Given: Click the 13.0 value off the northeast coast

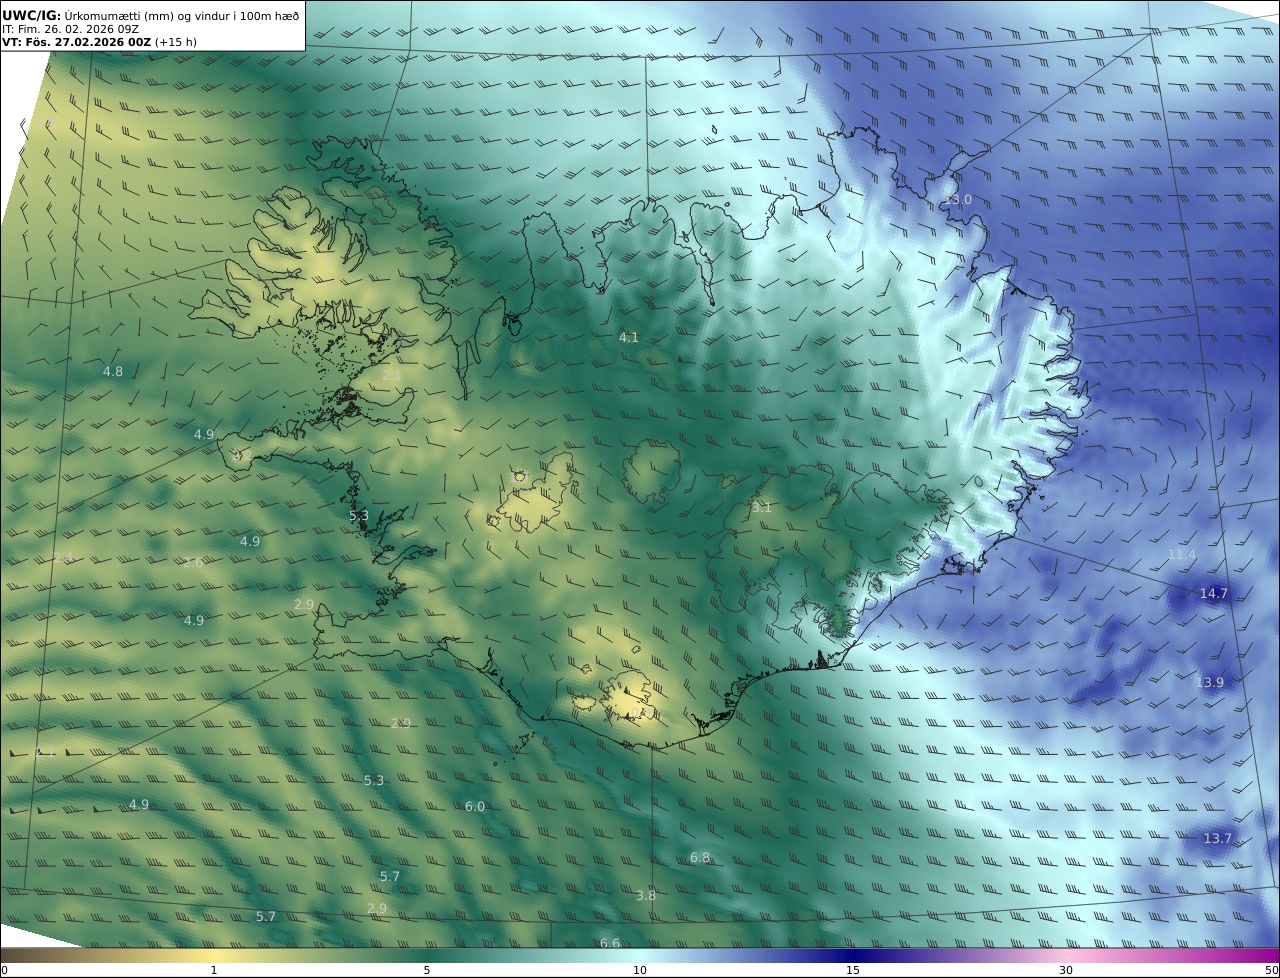Looking at the screenshot, I should coord(958,200).
